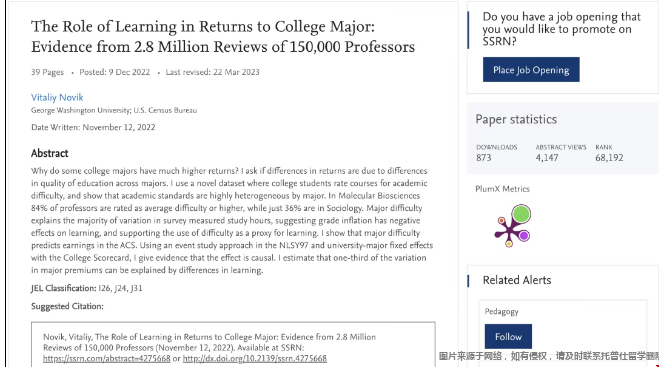Screen dimensions: 659x367
Task: Click the Rank value 68,192
Action: [x=609, y=158]
